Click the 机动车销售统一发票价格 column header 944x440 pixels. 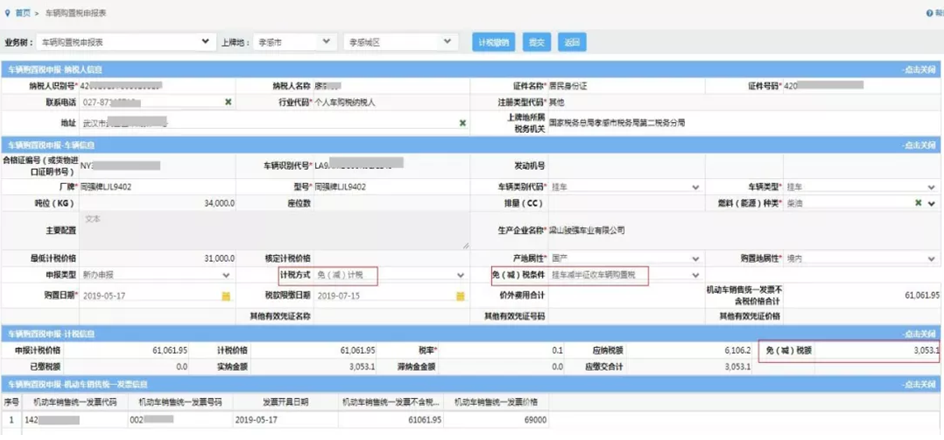pos(496,403)
